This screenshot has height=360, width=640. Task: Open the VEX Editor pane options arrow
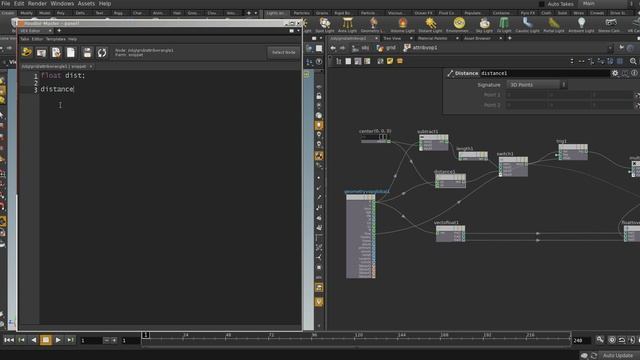tap(298, 31)
